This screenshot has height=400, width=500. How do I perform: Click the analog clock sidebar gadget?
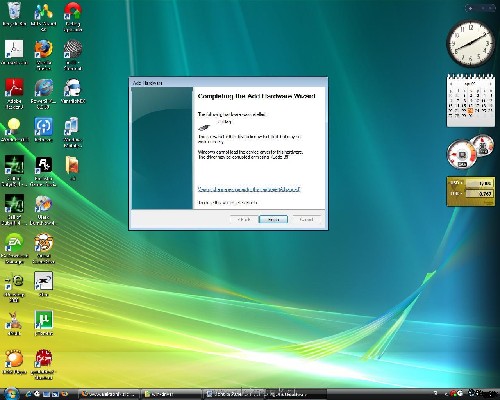tap(470, 44)
